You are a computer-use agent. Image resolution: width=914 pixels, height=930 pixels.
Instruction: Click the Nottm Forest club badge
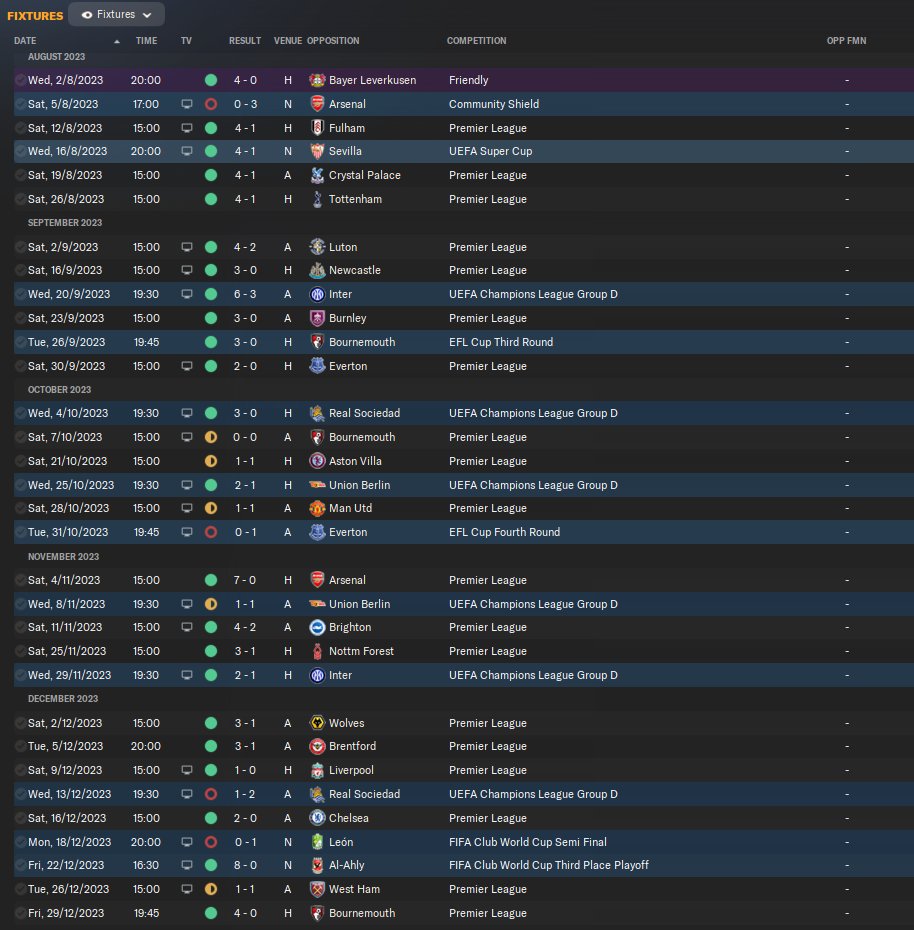click(317, 651)
